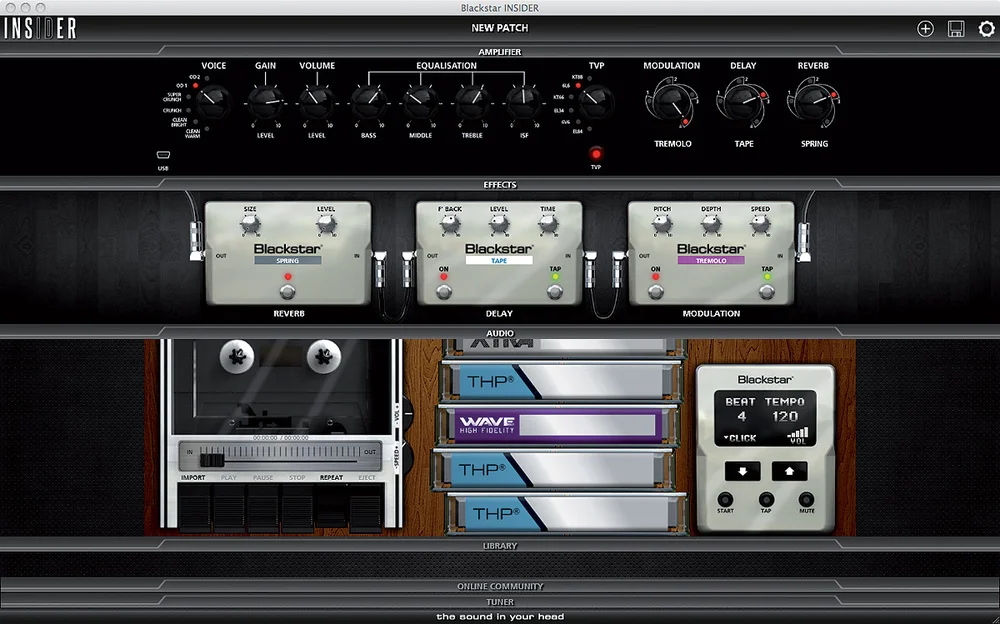Screen dimensions: 1000x624
Task: Click the MIDDLE equalisation knob
Action: coord(420,102)
